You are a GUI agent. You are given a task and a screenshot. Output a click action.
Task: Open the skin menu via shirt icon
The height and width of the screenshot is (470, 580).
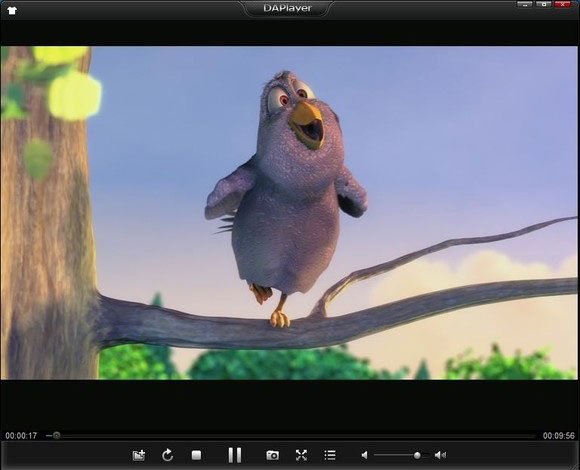pos(12,10)
